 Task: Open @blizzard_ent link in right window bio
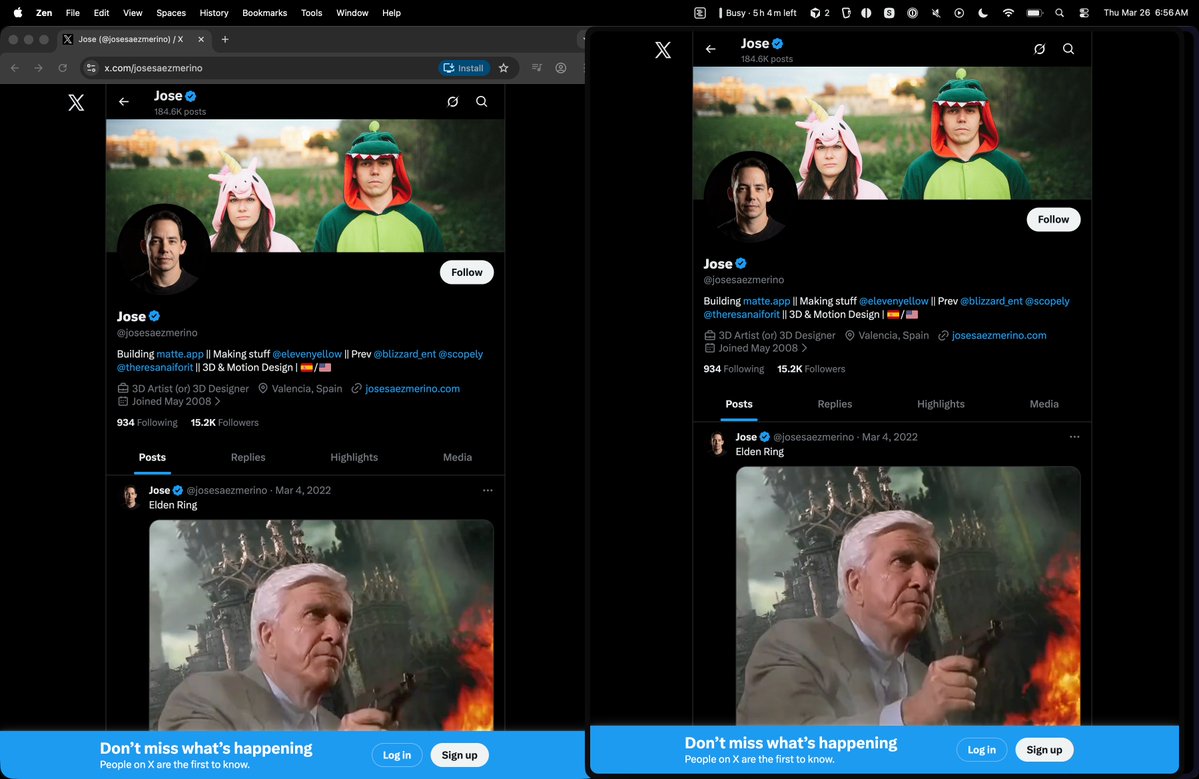point(991,301)
